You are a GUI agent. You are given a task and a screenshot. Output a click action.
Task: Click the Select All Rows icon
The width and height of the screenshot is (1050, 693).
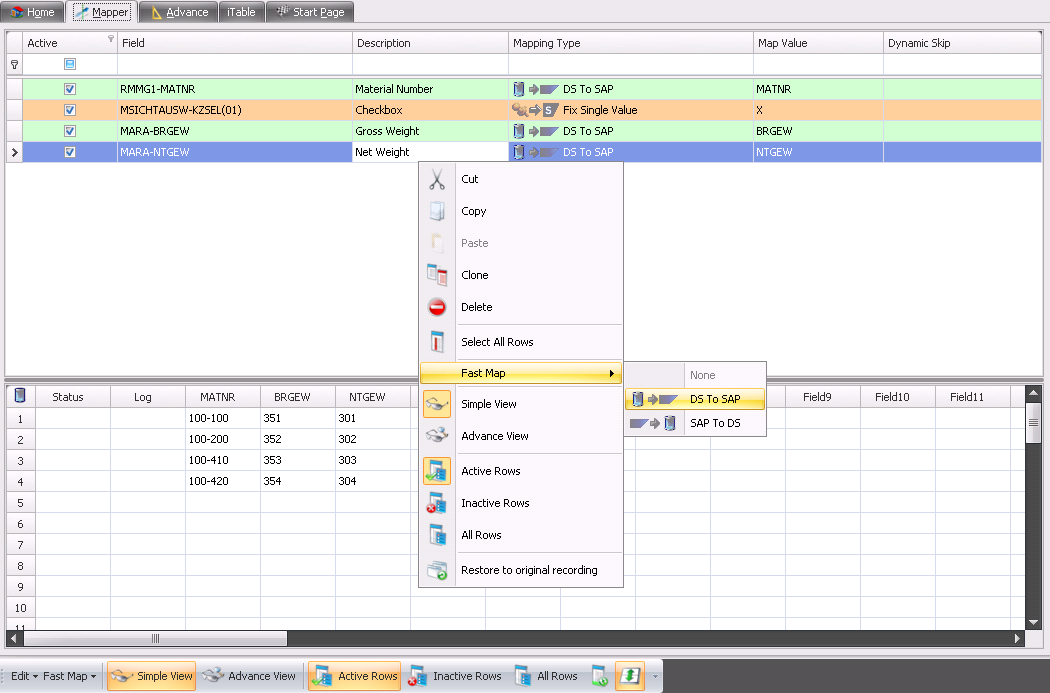(437, 341)
